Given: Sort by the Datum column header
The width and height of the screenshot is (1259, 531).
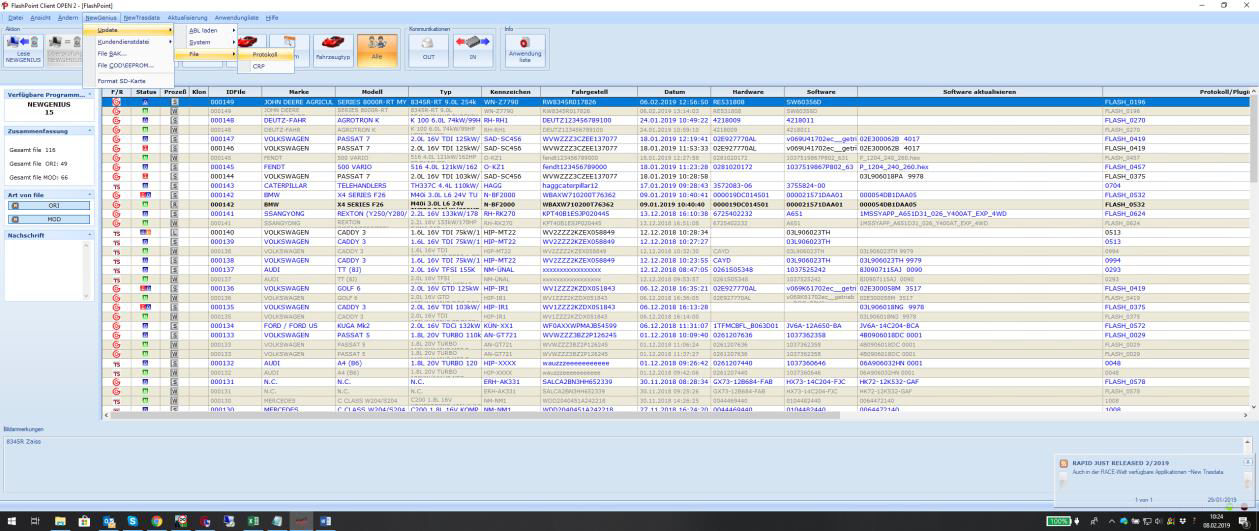Looking at the screenshot, I should coord(674,91).
